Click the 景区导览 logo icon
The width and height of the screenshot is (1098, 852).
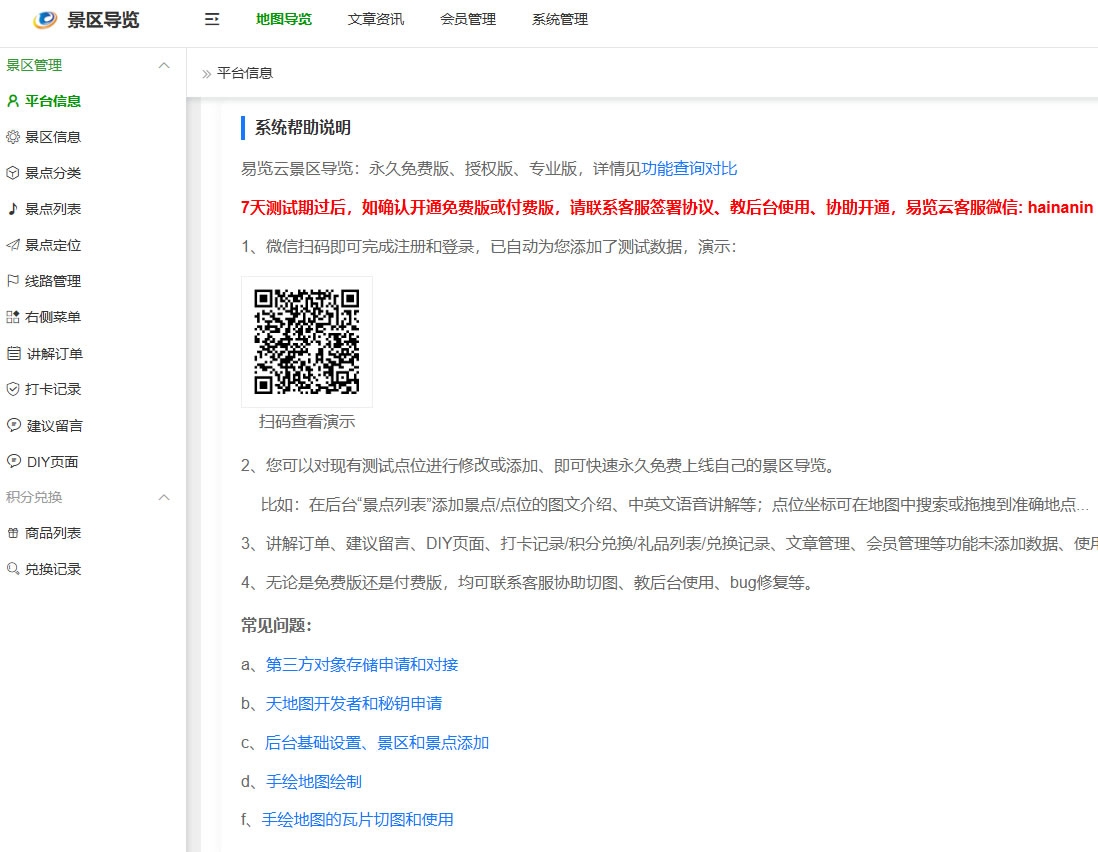(46, 20)
